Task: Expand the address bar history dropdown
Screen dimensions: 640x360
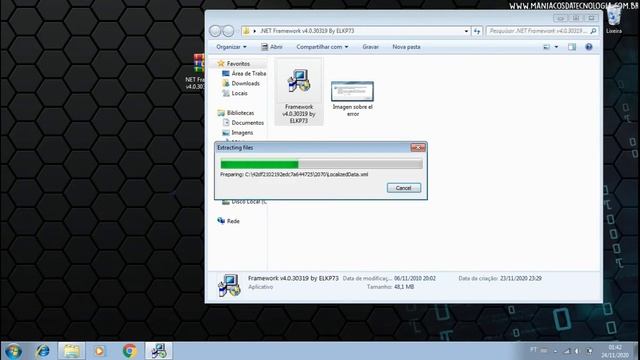Action: 466,31
